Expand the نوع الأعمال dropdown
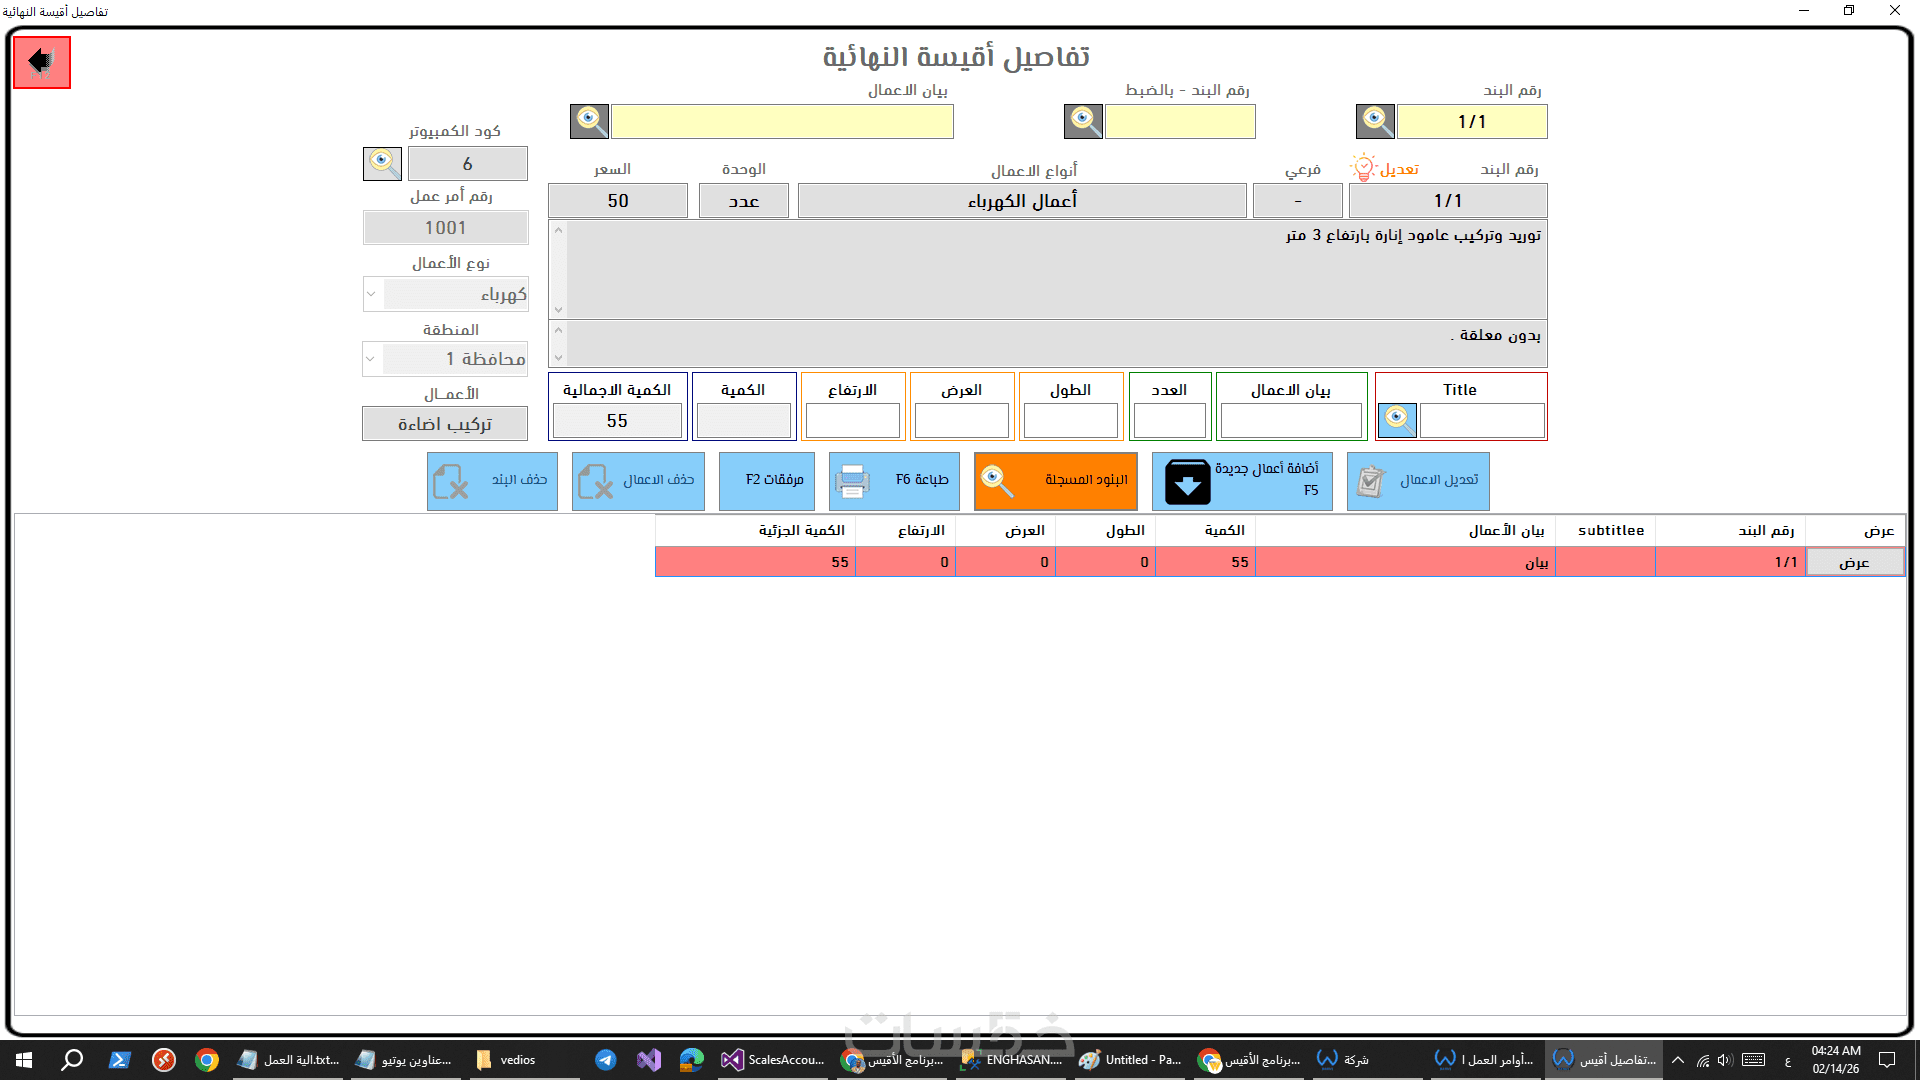This screenshot has height=1080, width=1920. (x=371, y=294)
